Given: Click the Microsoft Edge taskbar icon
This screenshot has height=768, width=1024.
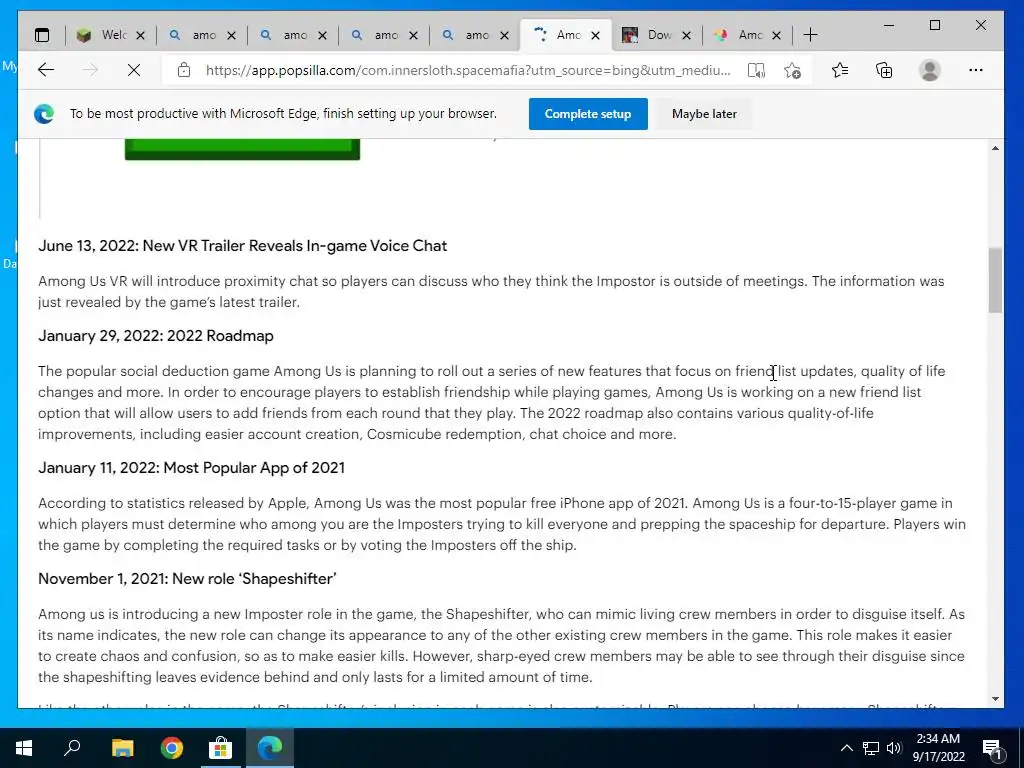Looking at the screenshot, I should click(x=270, y=748).
